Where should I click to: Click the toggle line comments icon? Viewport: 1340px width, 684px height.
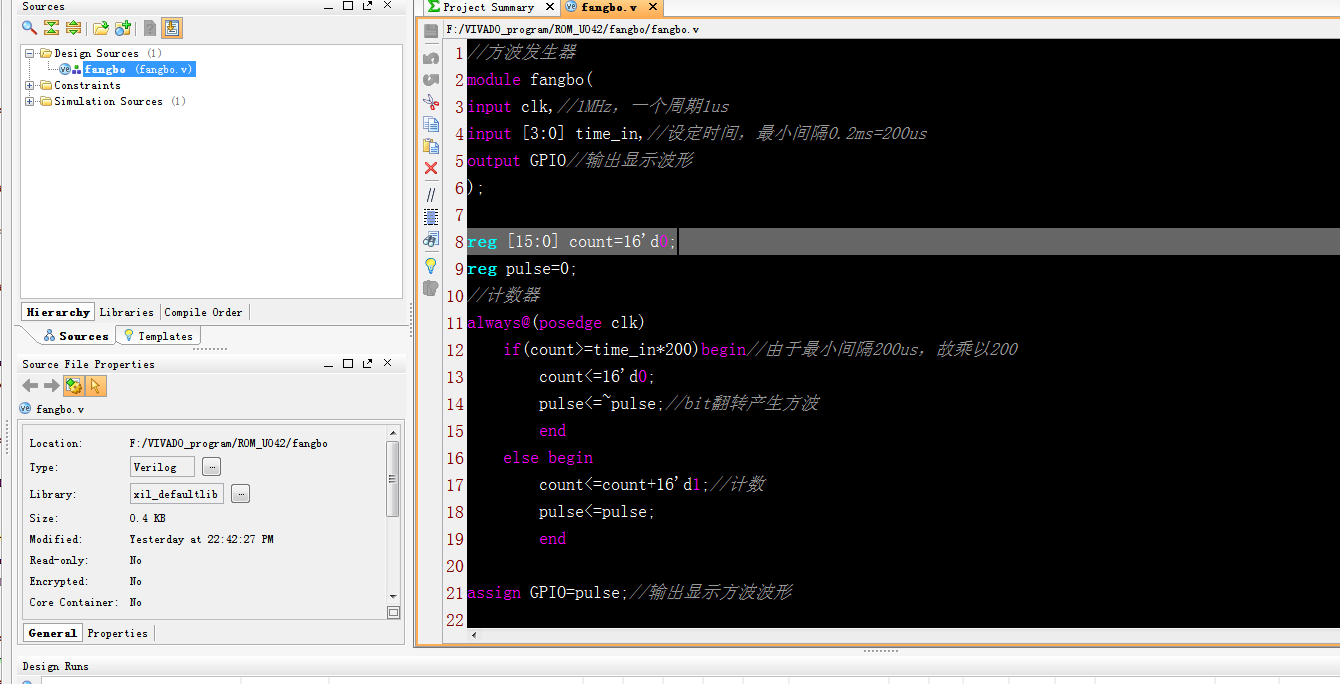click(431, 195)
